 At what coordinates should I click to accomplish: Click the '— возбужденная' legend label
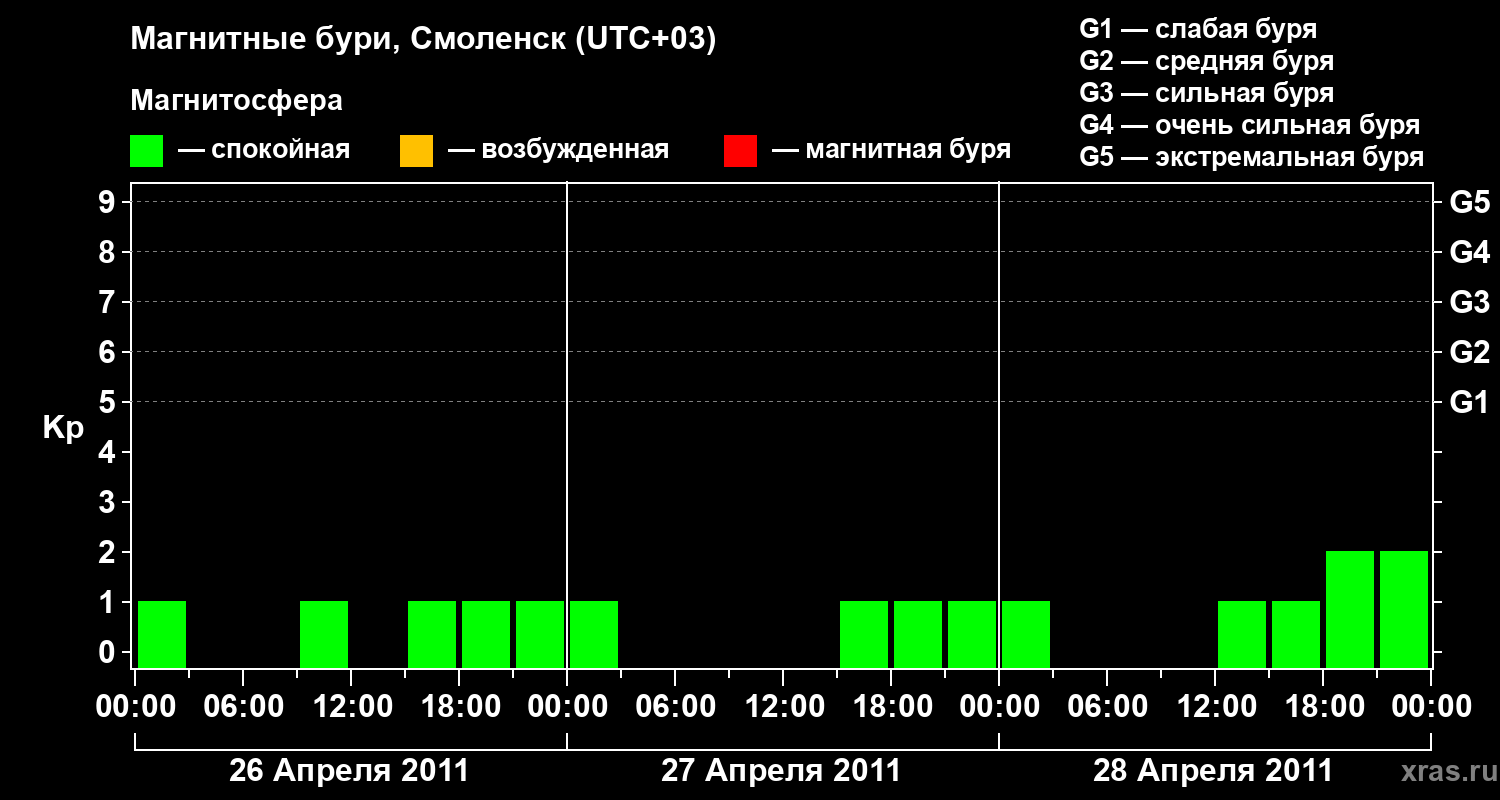558,151
